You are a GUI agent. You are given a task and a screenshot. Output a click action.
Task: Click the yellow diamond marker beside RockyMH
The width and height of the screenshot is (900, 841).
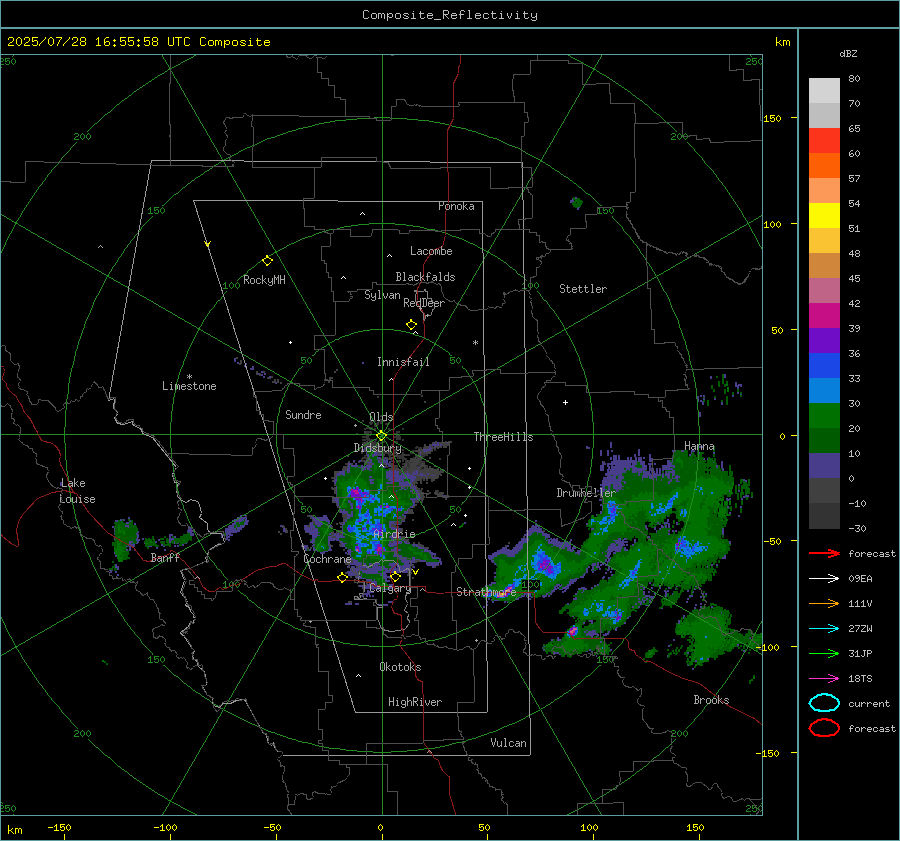click(267, 261)
